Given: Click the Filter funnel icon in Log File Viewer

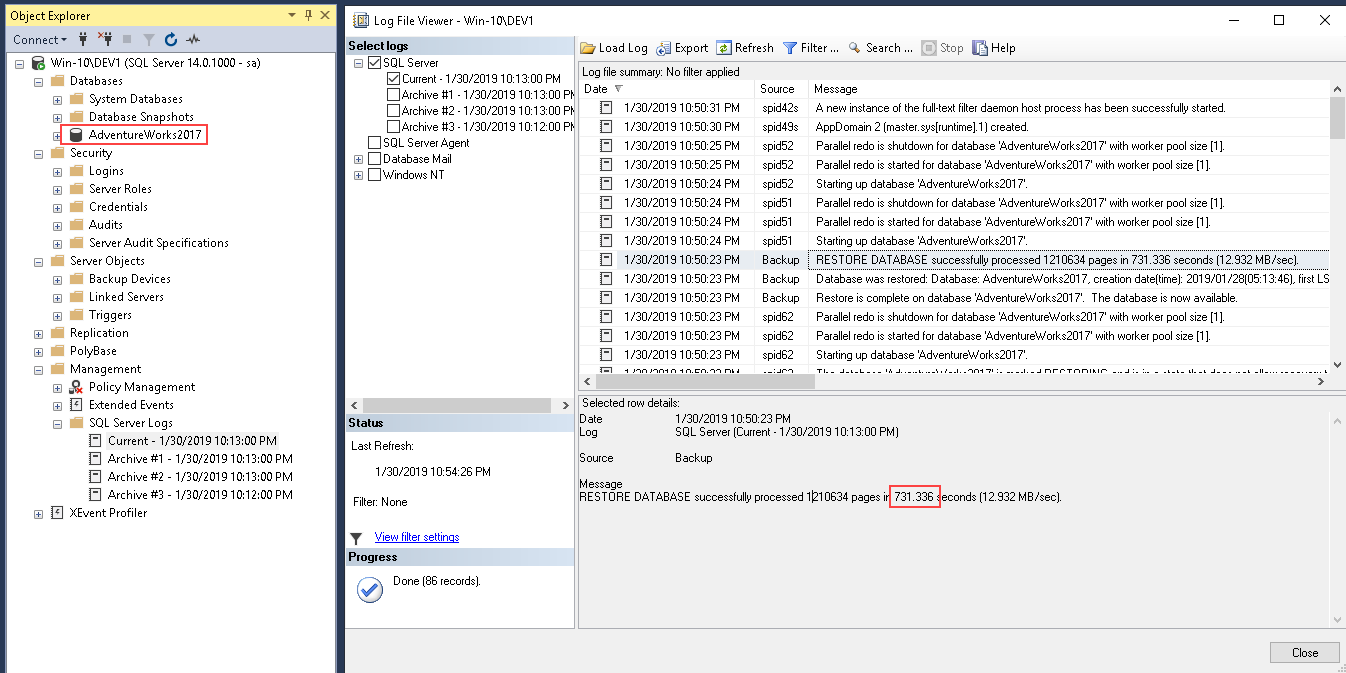Looking at the screenshot, I should [790, 48].
